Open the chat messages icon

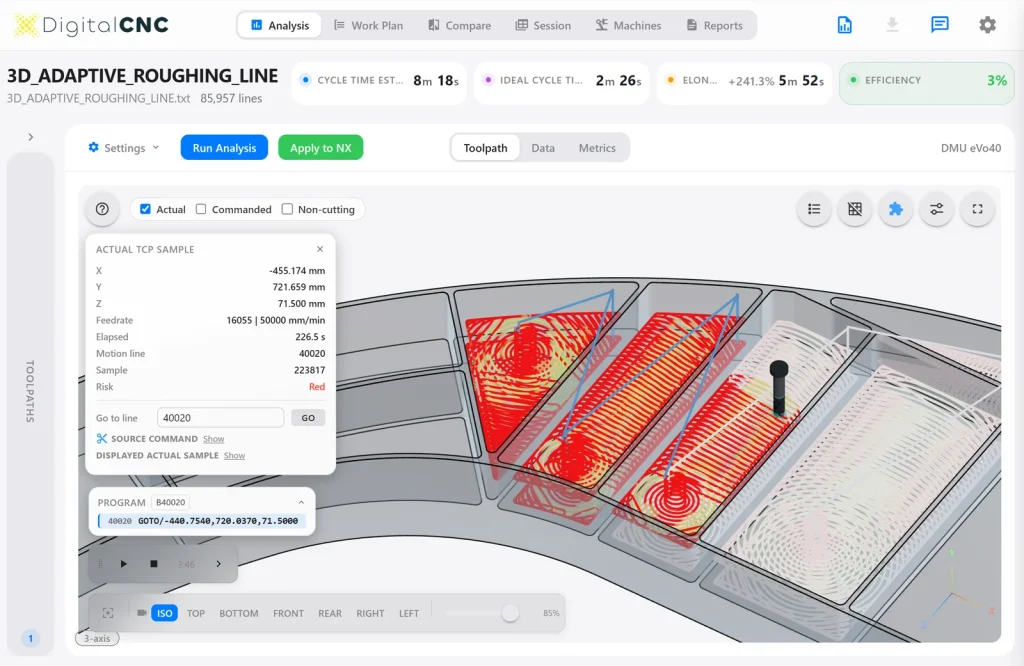tap(939, 25)
